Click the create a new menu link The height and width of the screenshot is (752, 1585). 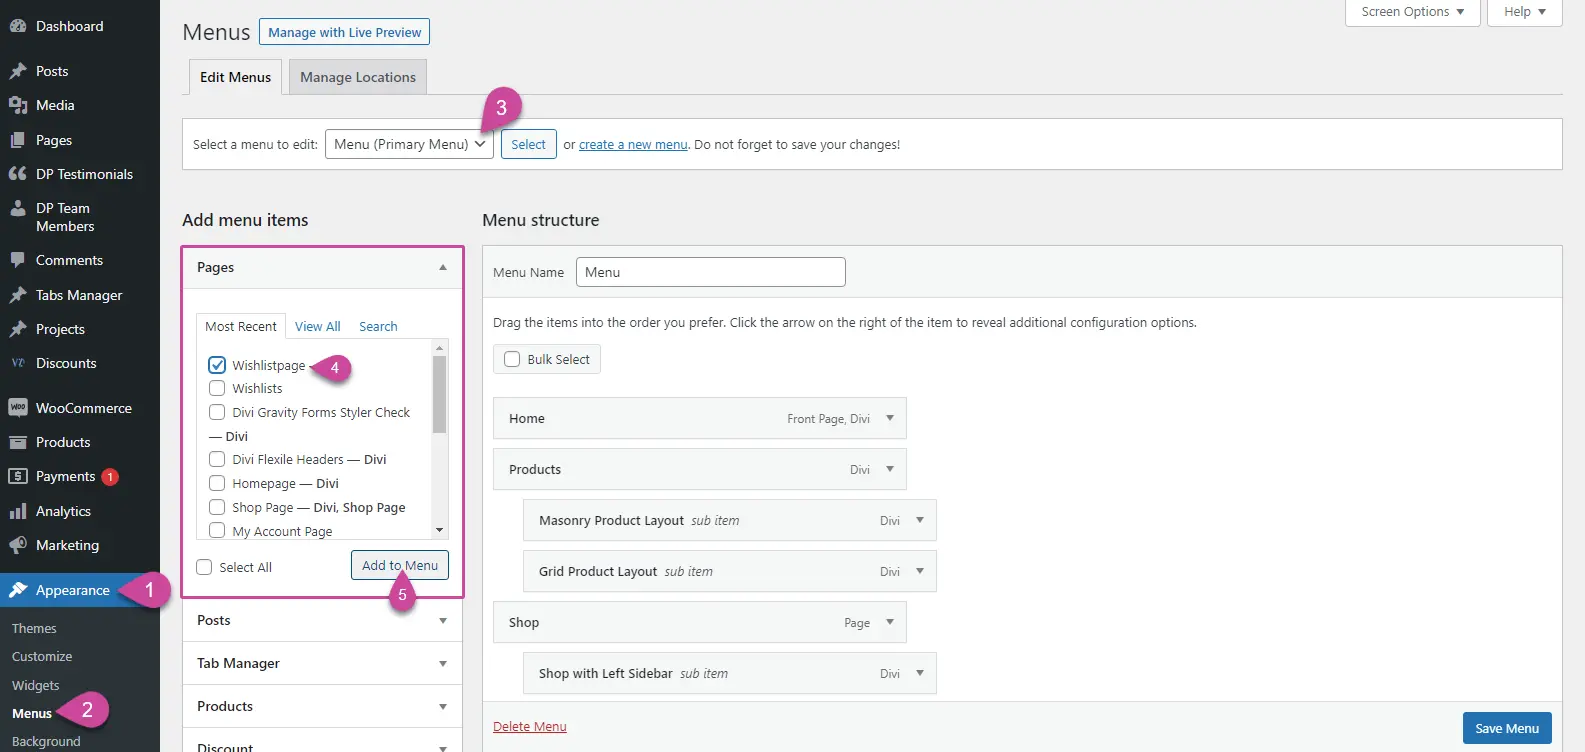[633, 144]
